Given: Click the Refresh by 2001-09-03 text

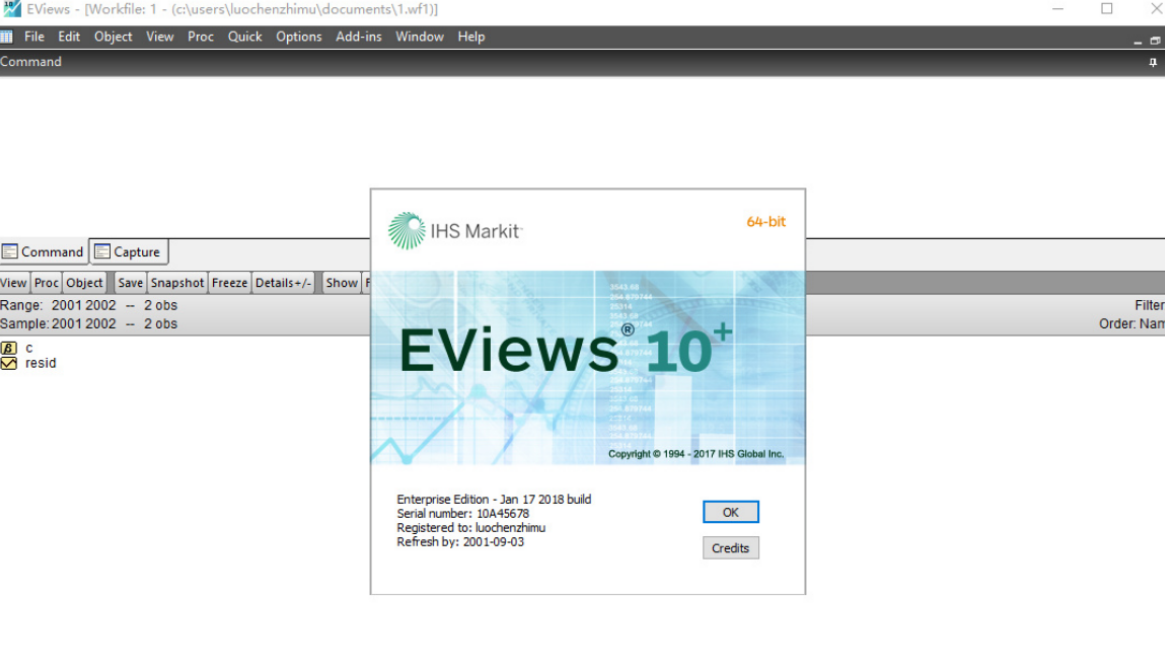Looking at the screenshot, I should pos(460,542).
